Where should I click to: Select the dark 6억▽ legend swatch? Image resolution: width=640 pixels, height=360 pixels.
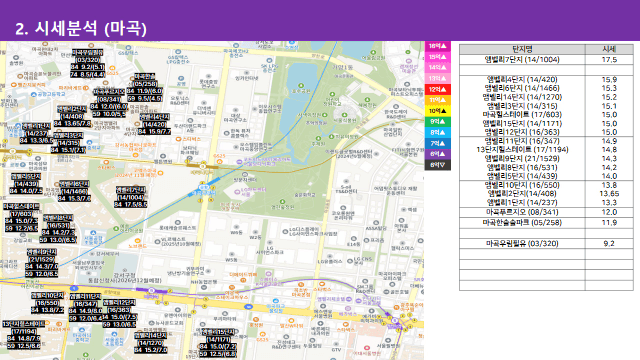coord(438,165)
